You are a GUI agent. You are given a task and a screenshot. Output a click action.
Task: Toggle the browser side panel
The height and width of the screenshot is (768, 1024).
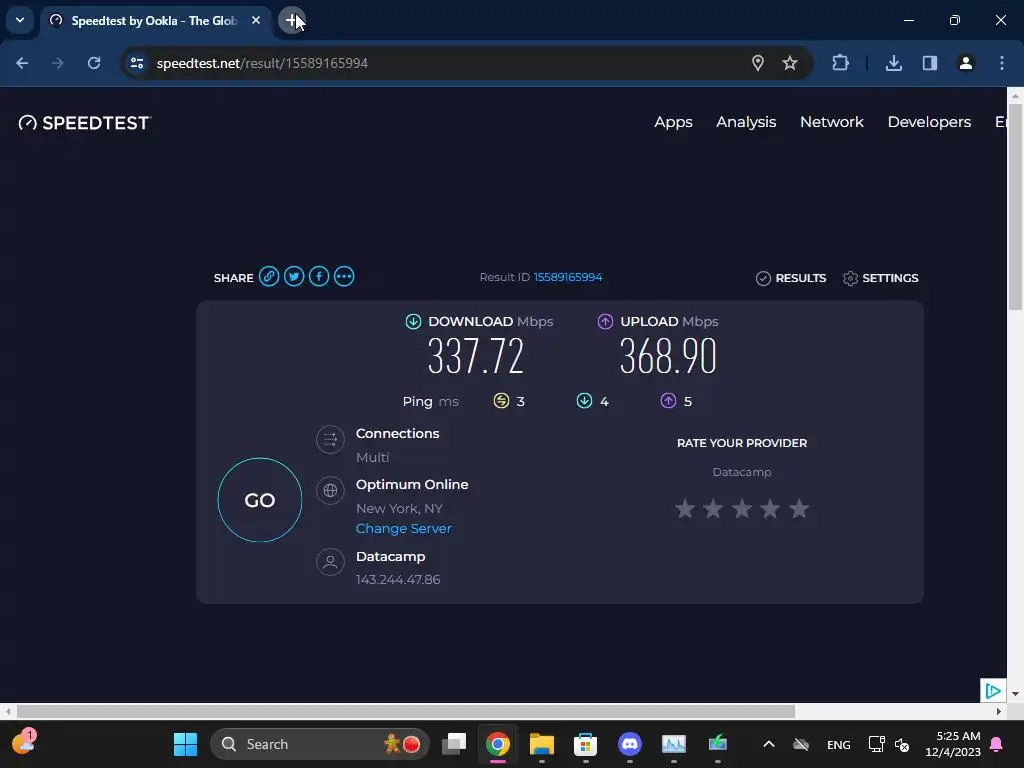[930, 63]
